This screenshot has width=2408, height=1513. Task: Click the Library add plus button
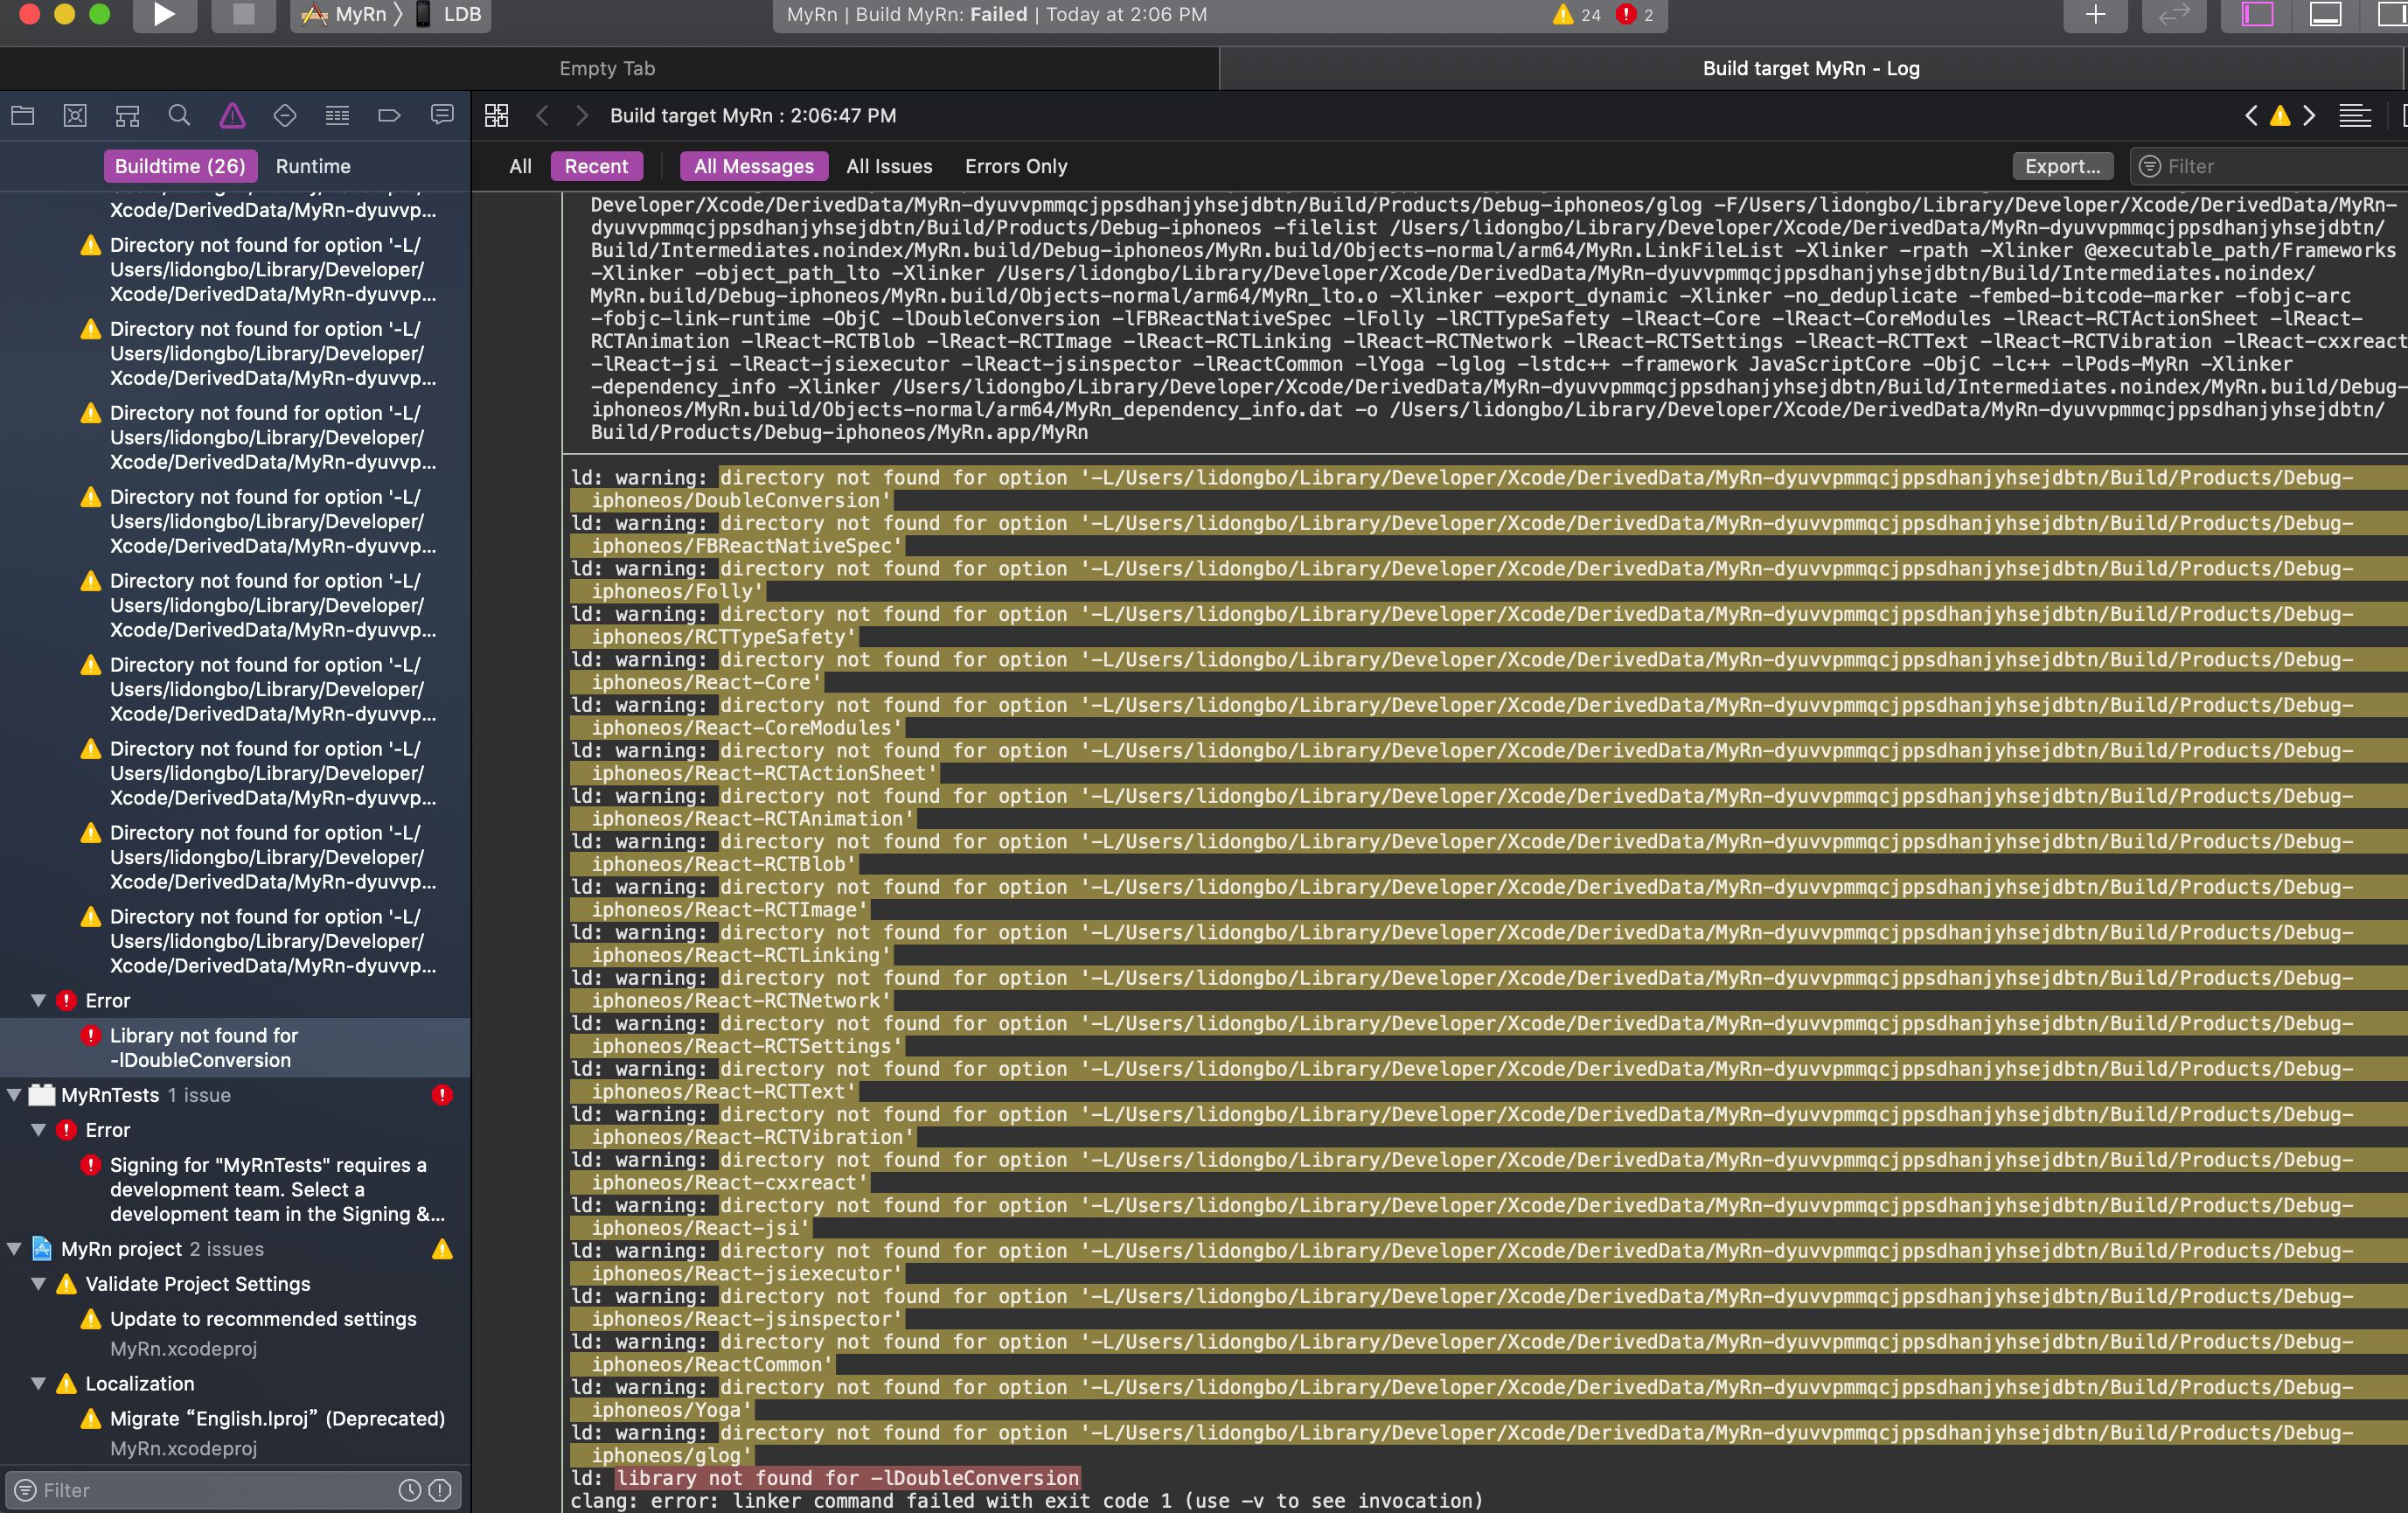2096,14
